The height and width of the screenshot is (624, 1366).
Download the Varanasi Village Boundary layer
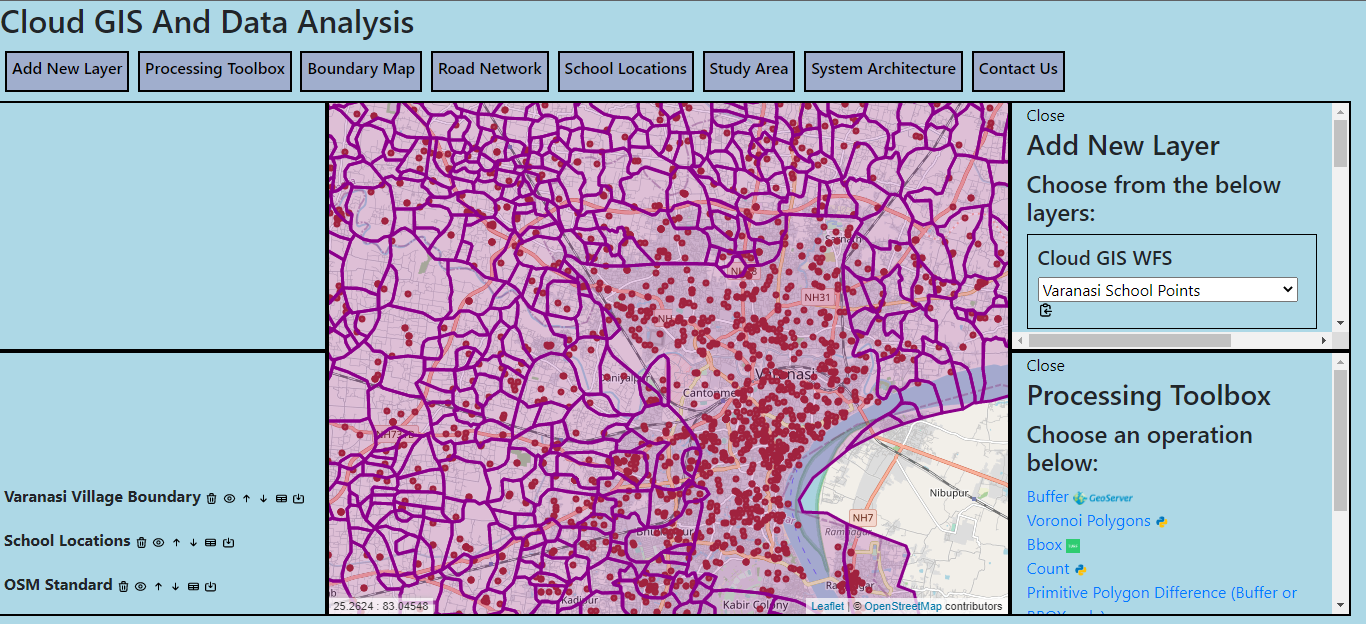[x=298, y=498]
